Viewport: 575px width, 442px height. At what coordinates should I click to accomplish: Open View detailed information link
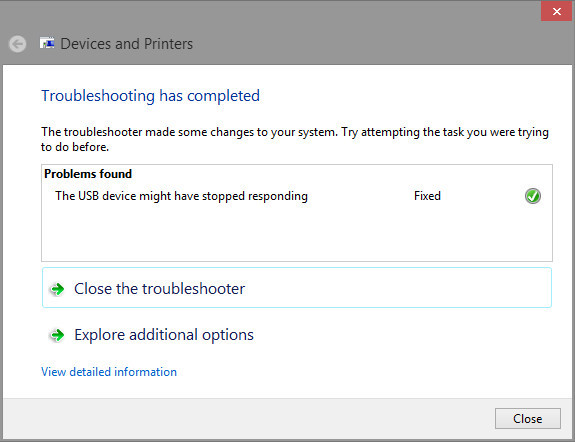109,372
